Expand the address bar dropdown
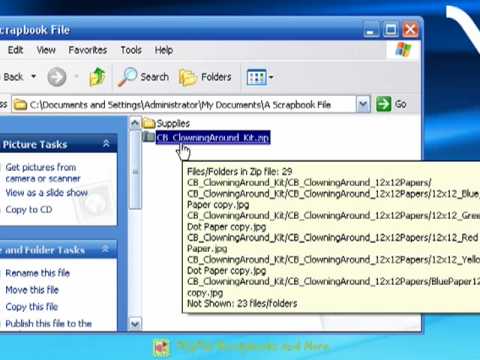480x360 pixels. point(363,105)
